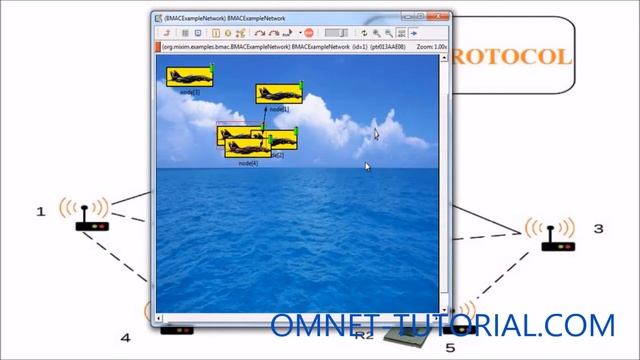This screenshot has height=360, width=640.
Task: Click the Run simulation arrow icon
Action: tap(260, 33)
